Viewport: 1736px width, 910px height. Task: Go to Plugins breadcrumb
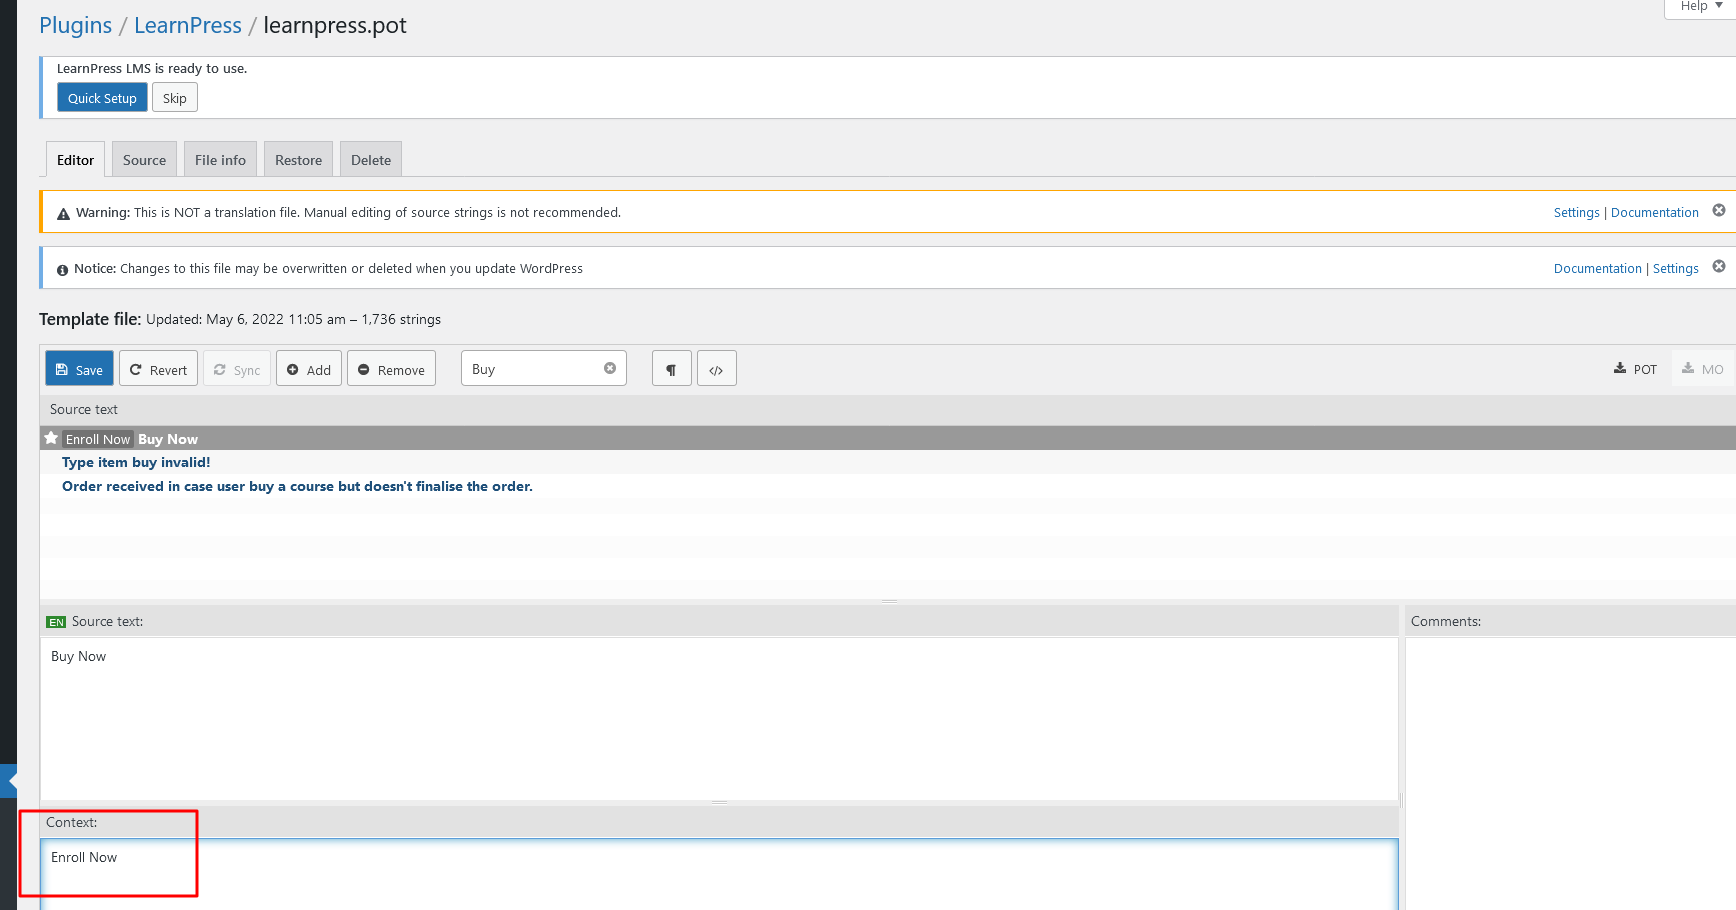(75, 25)
